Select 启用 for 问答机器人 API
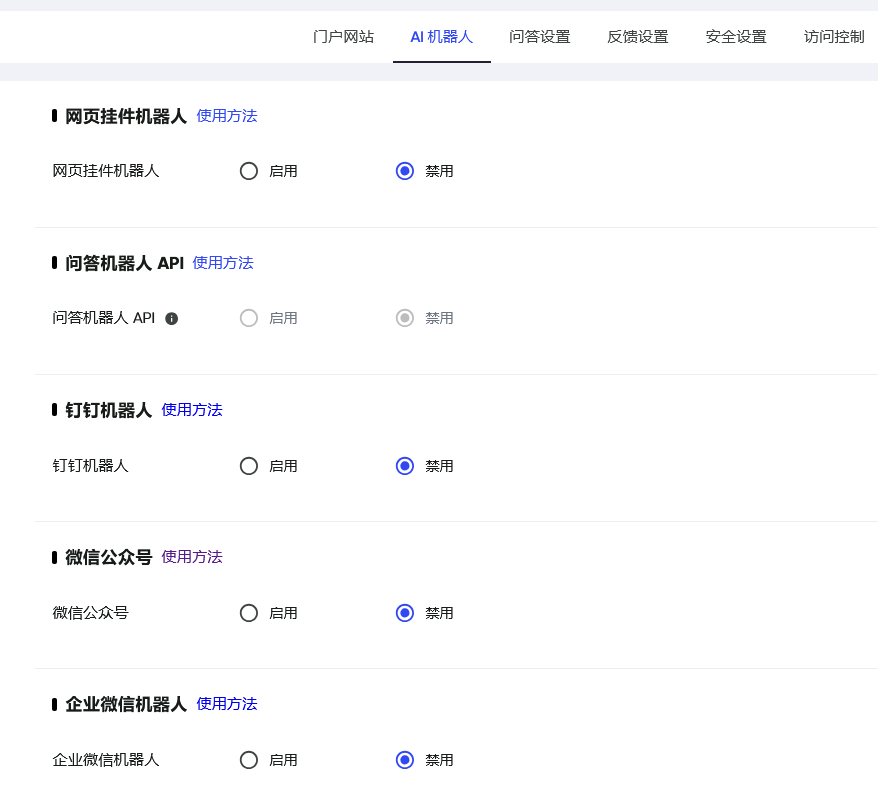 (x=249, y=318)
